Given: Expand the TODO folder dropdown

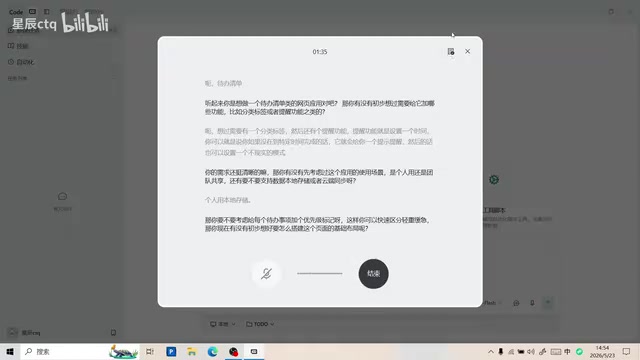Looking at the screenshot, I should click(260, 324).
